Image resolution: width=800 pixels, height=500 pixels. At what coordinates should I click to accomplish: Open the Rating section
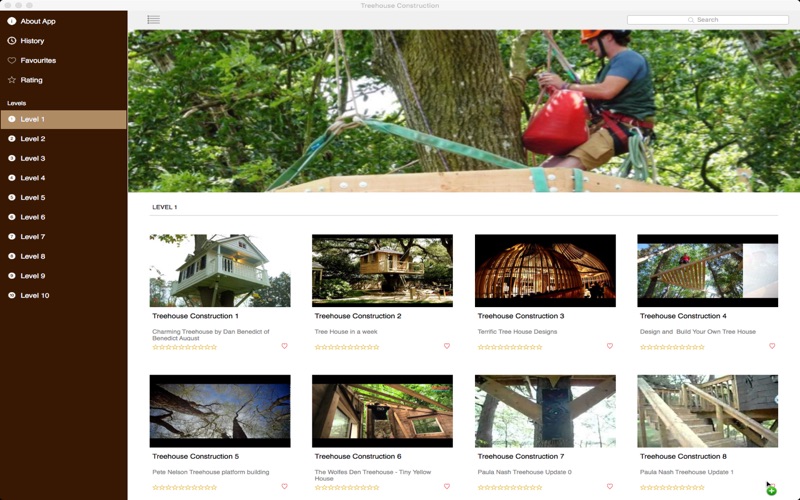tap(31, 80)
